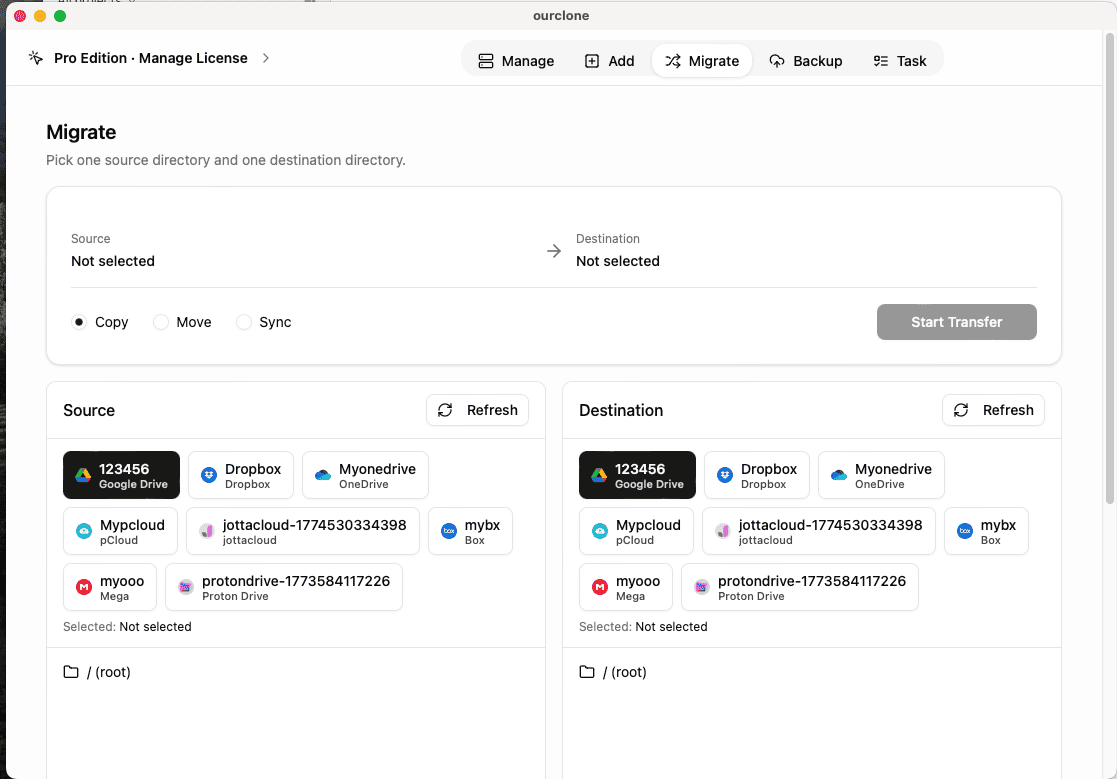Click the Proton Drive icon in Destination panel

coord(702,587)
